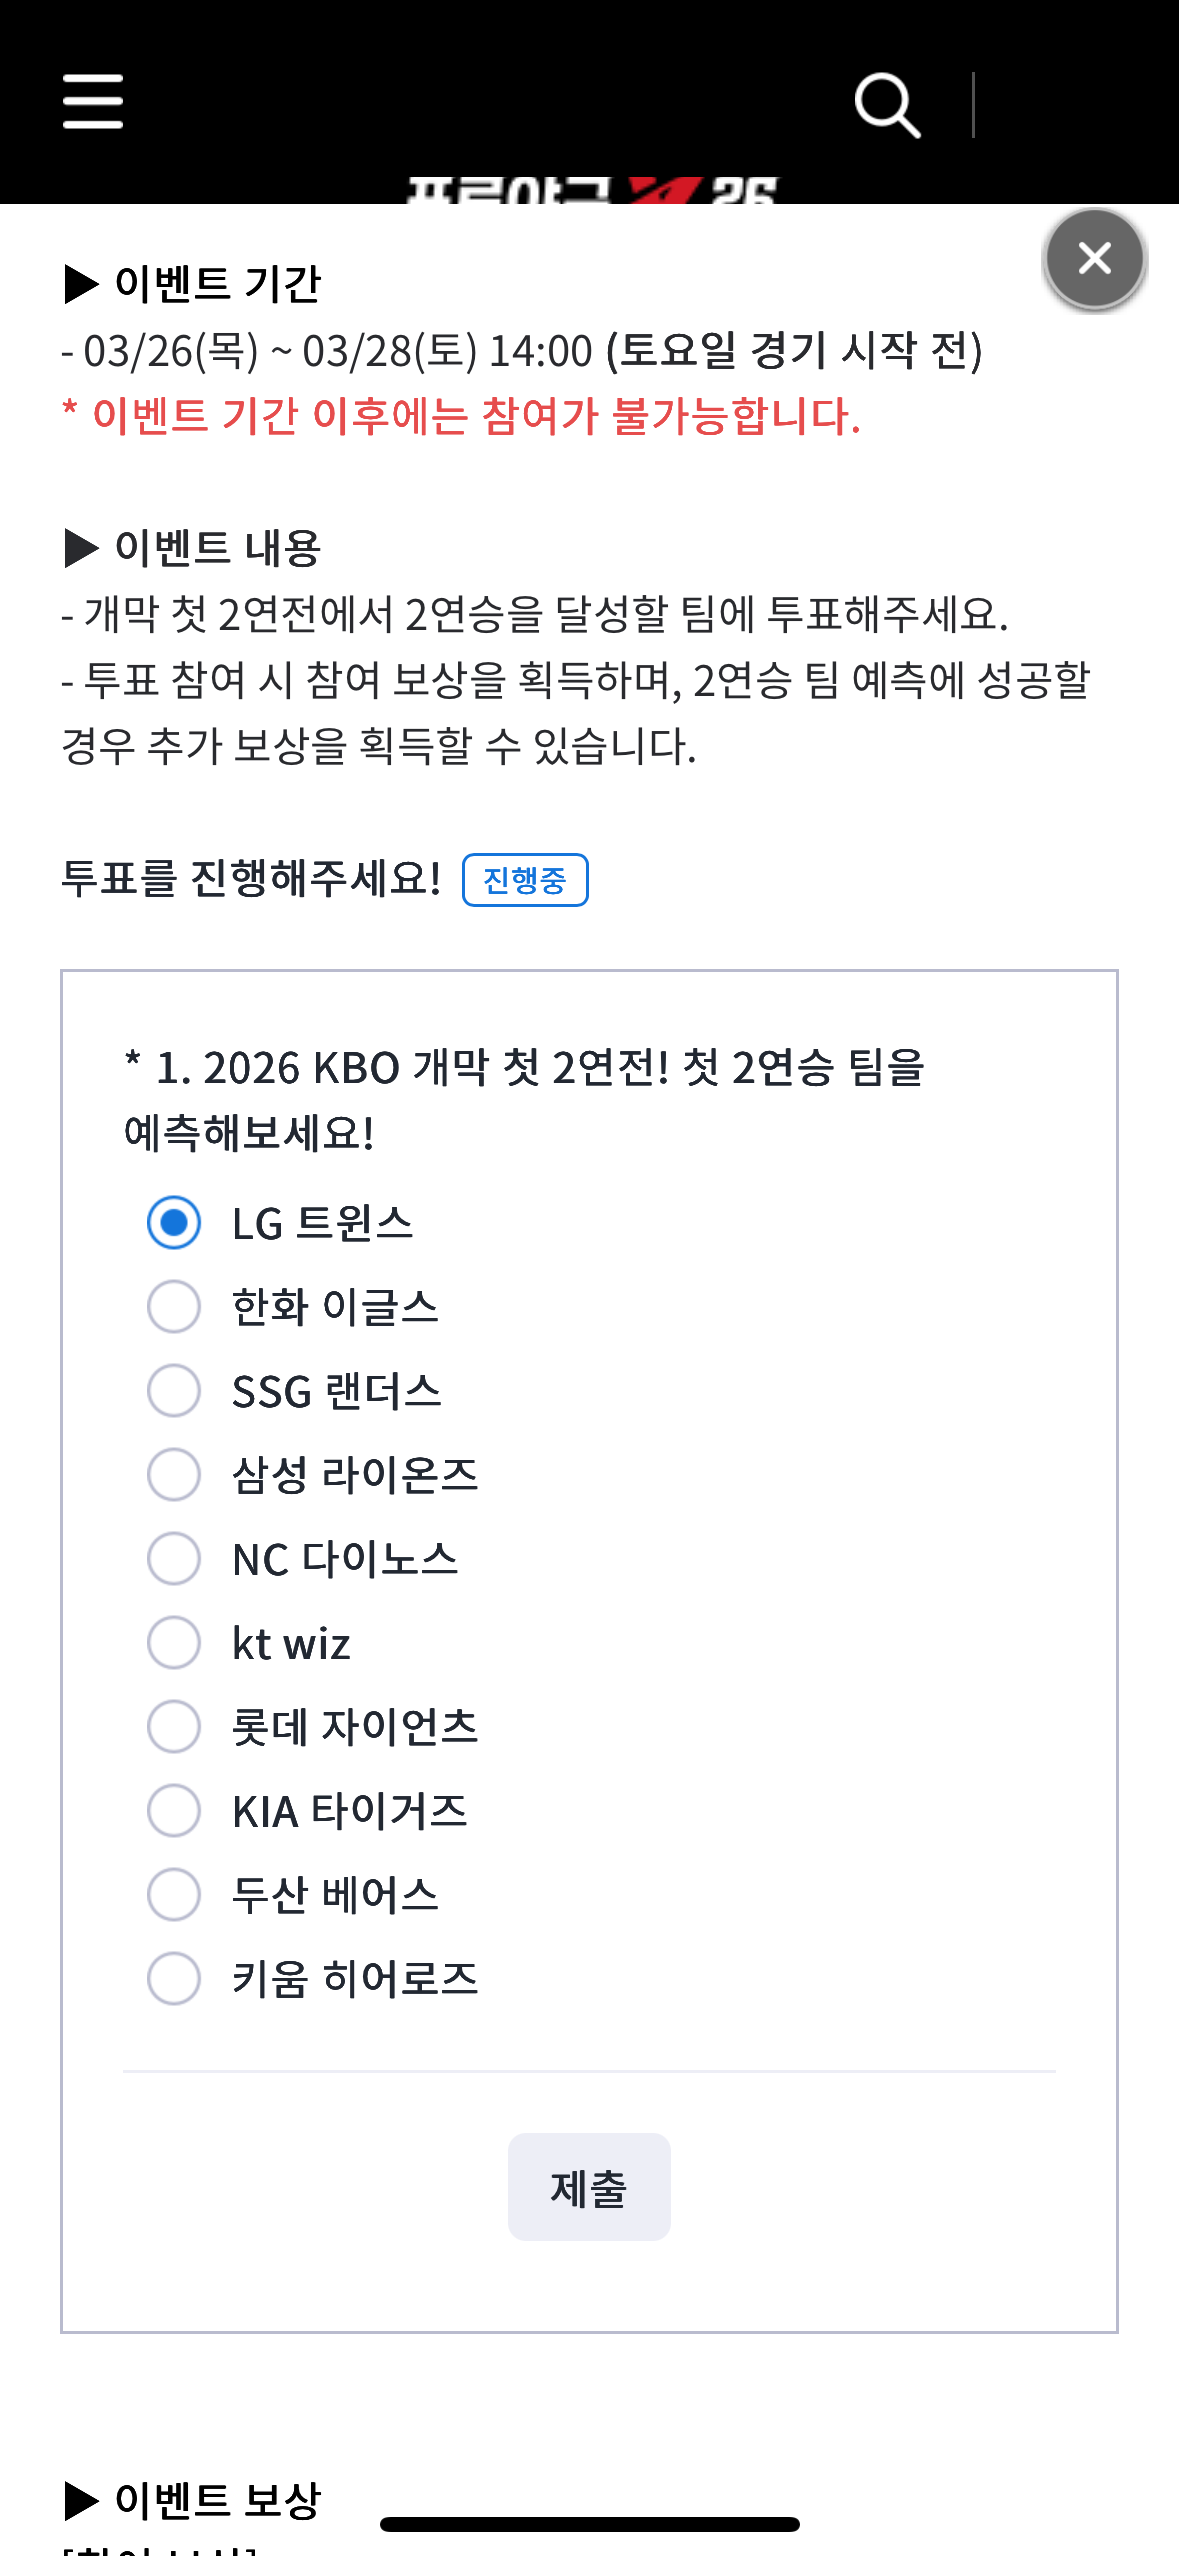Select 롯데 자이언츠 radio button
This screenshot has height=2556, width=1179.
174,1727
